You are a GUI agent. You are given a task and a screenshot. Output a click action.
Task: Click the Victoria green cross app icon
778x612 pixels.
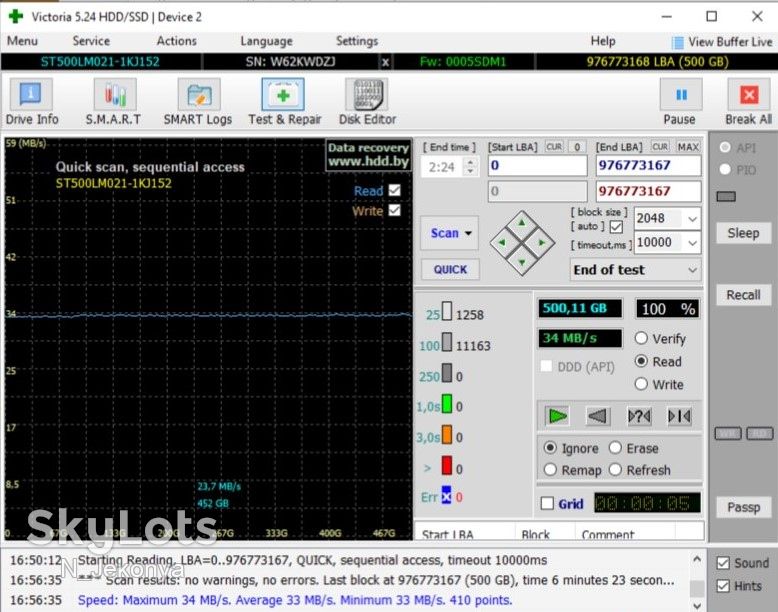pos(16,16)
